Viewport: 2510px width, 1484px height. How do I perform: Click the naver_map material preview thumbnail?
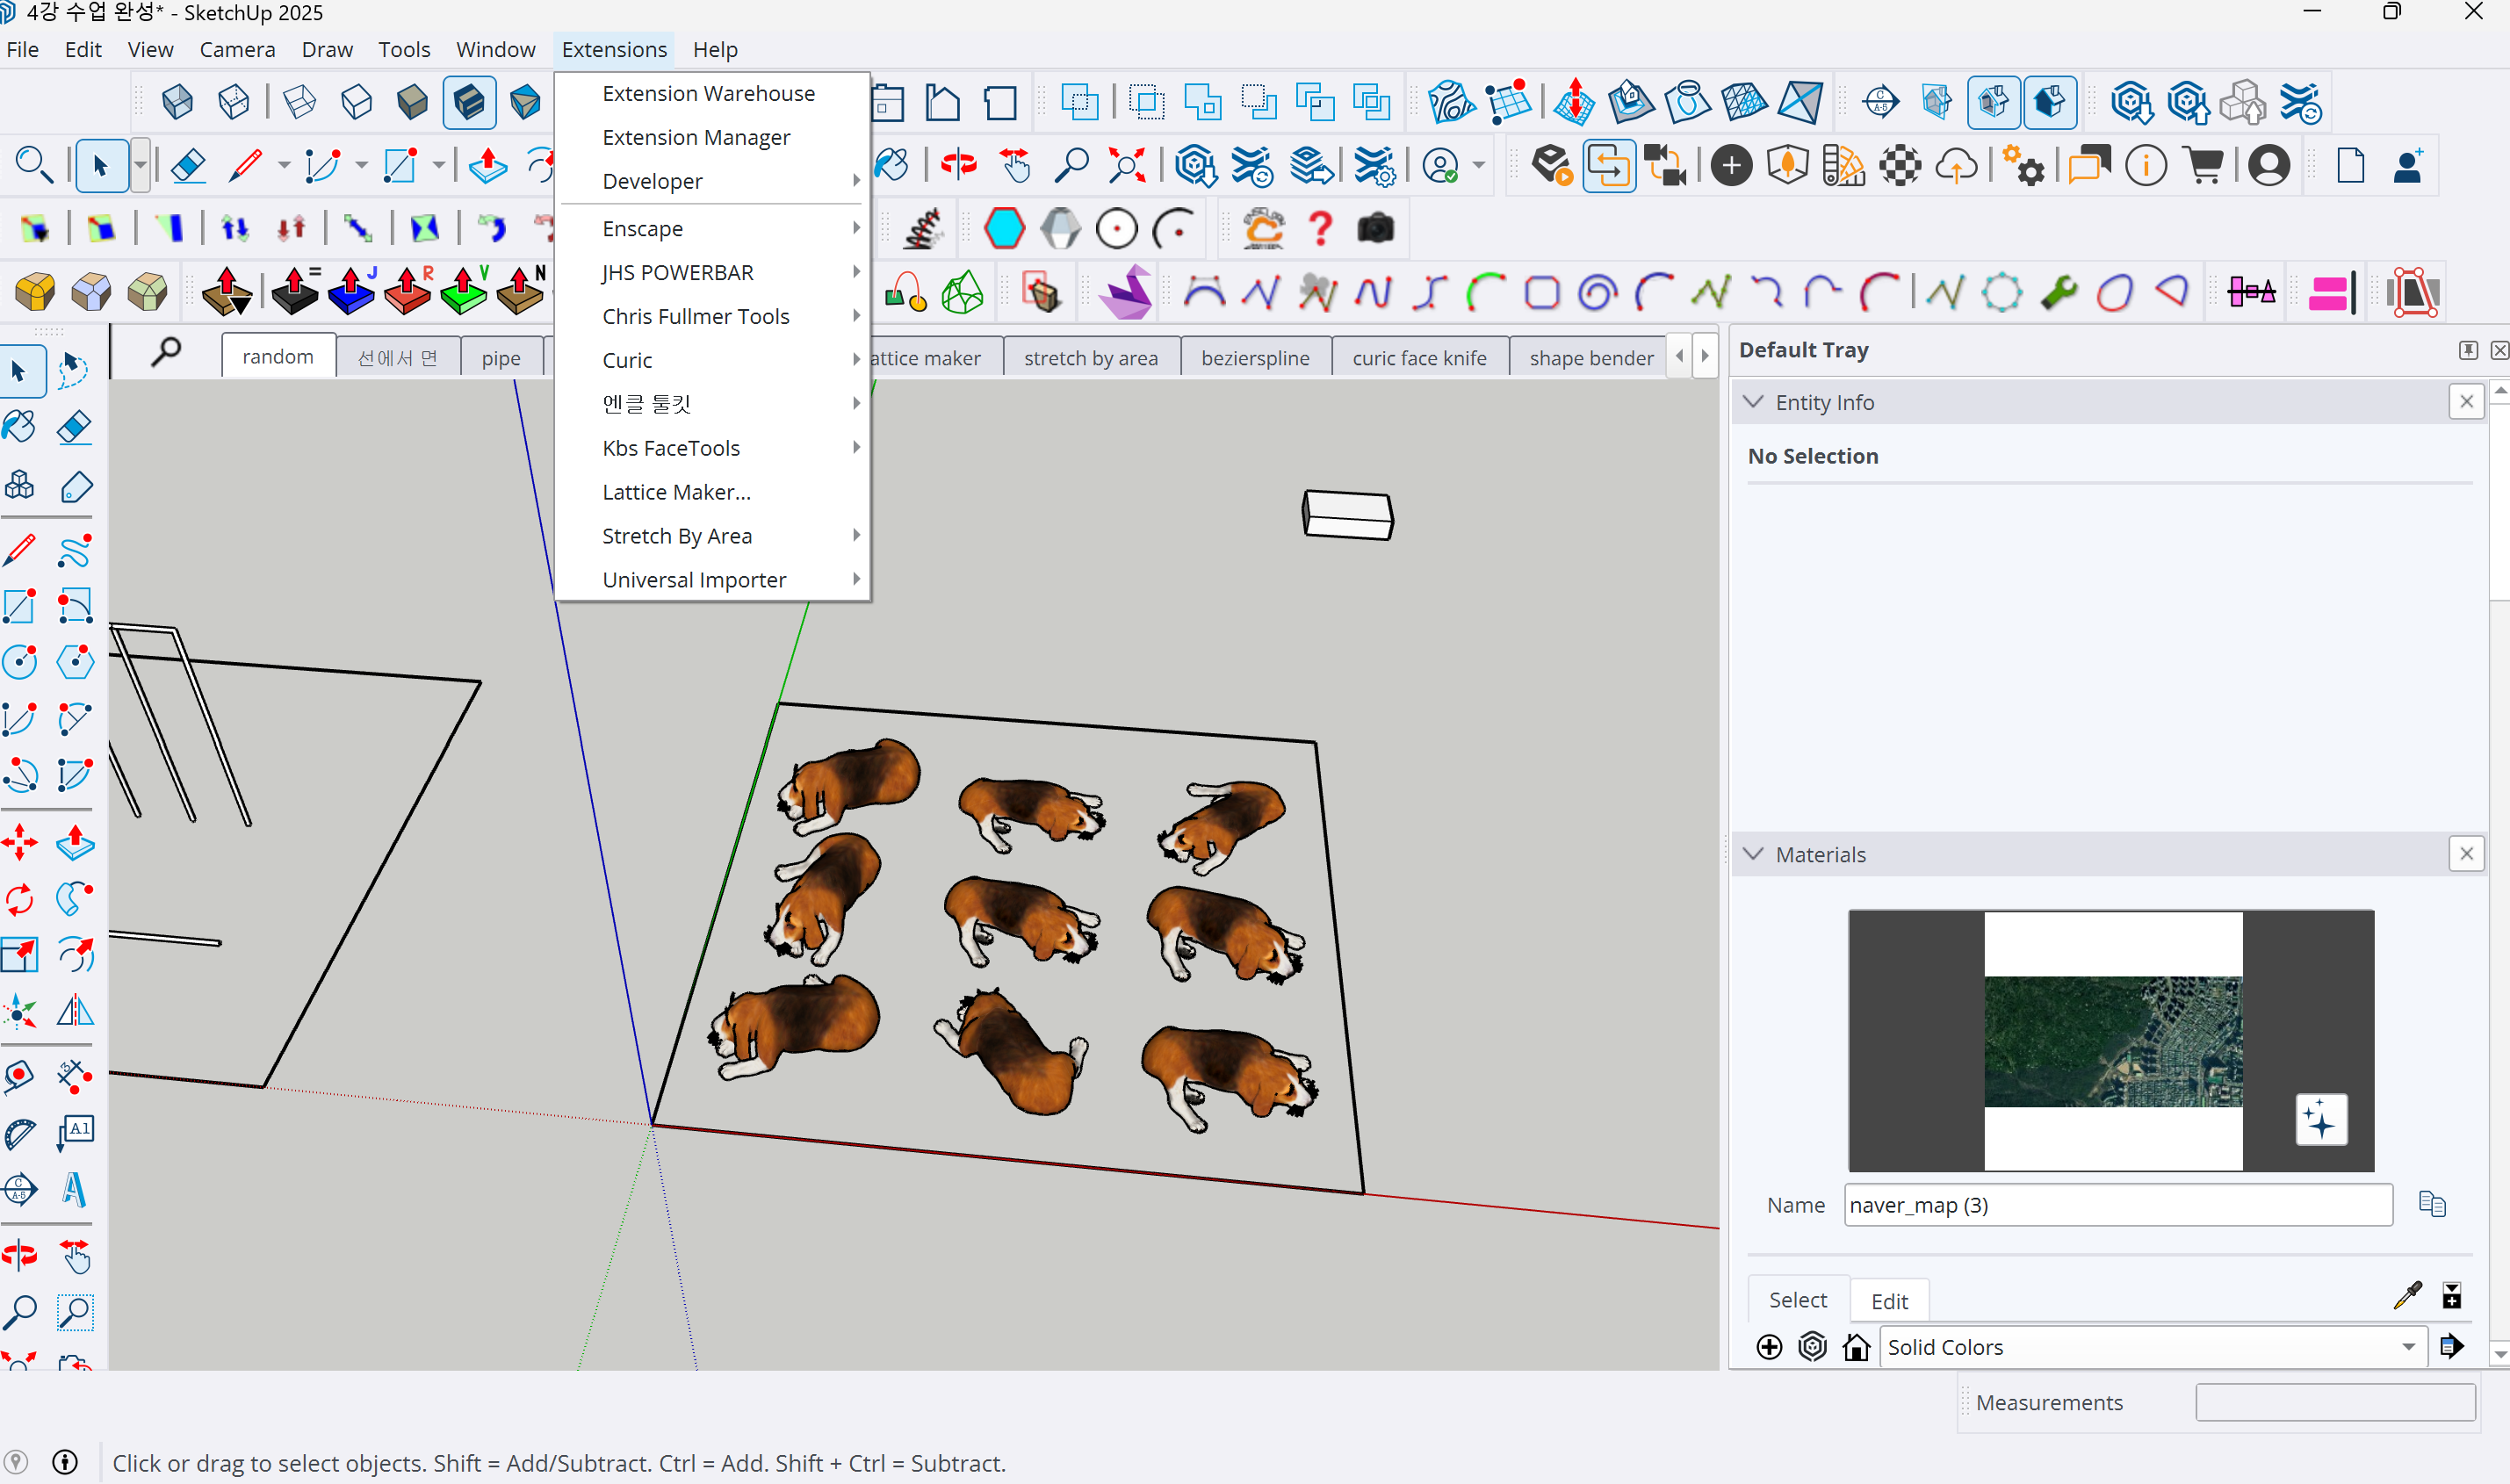click(x=2111, y=1040)
